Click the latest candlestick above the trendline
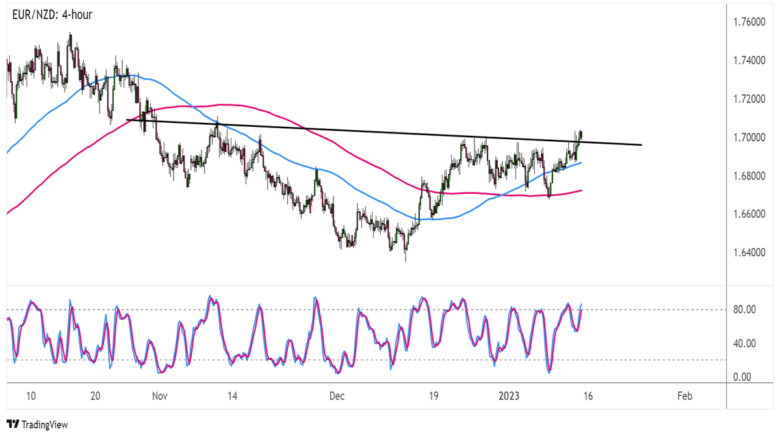The image size is (780, 439). (x=580, y=135)
